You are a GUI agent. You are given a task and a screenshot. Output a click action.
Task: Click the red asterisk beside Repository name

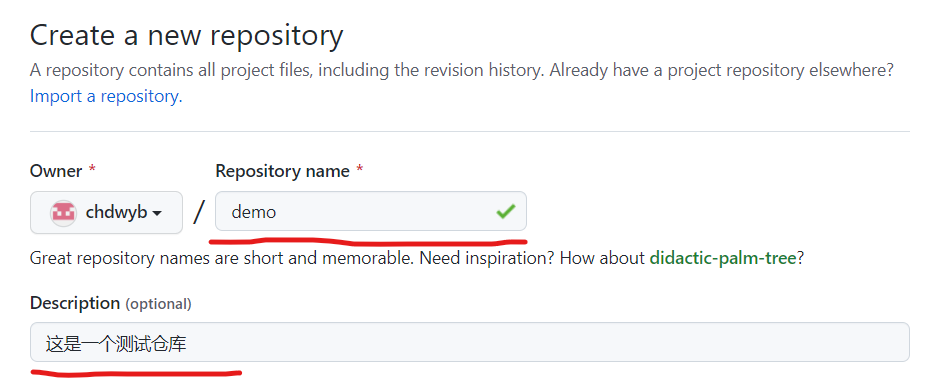359,170
